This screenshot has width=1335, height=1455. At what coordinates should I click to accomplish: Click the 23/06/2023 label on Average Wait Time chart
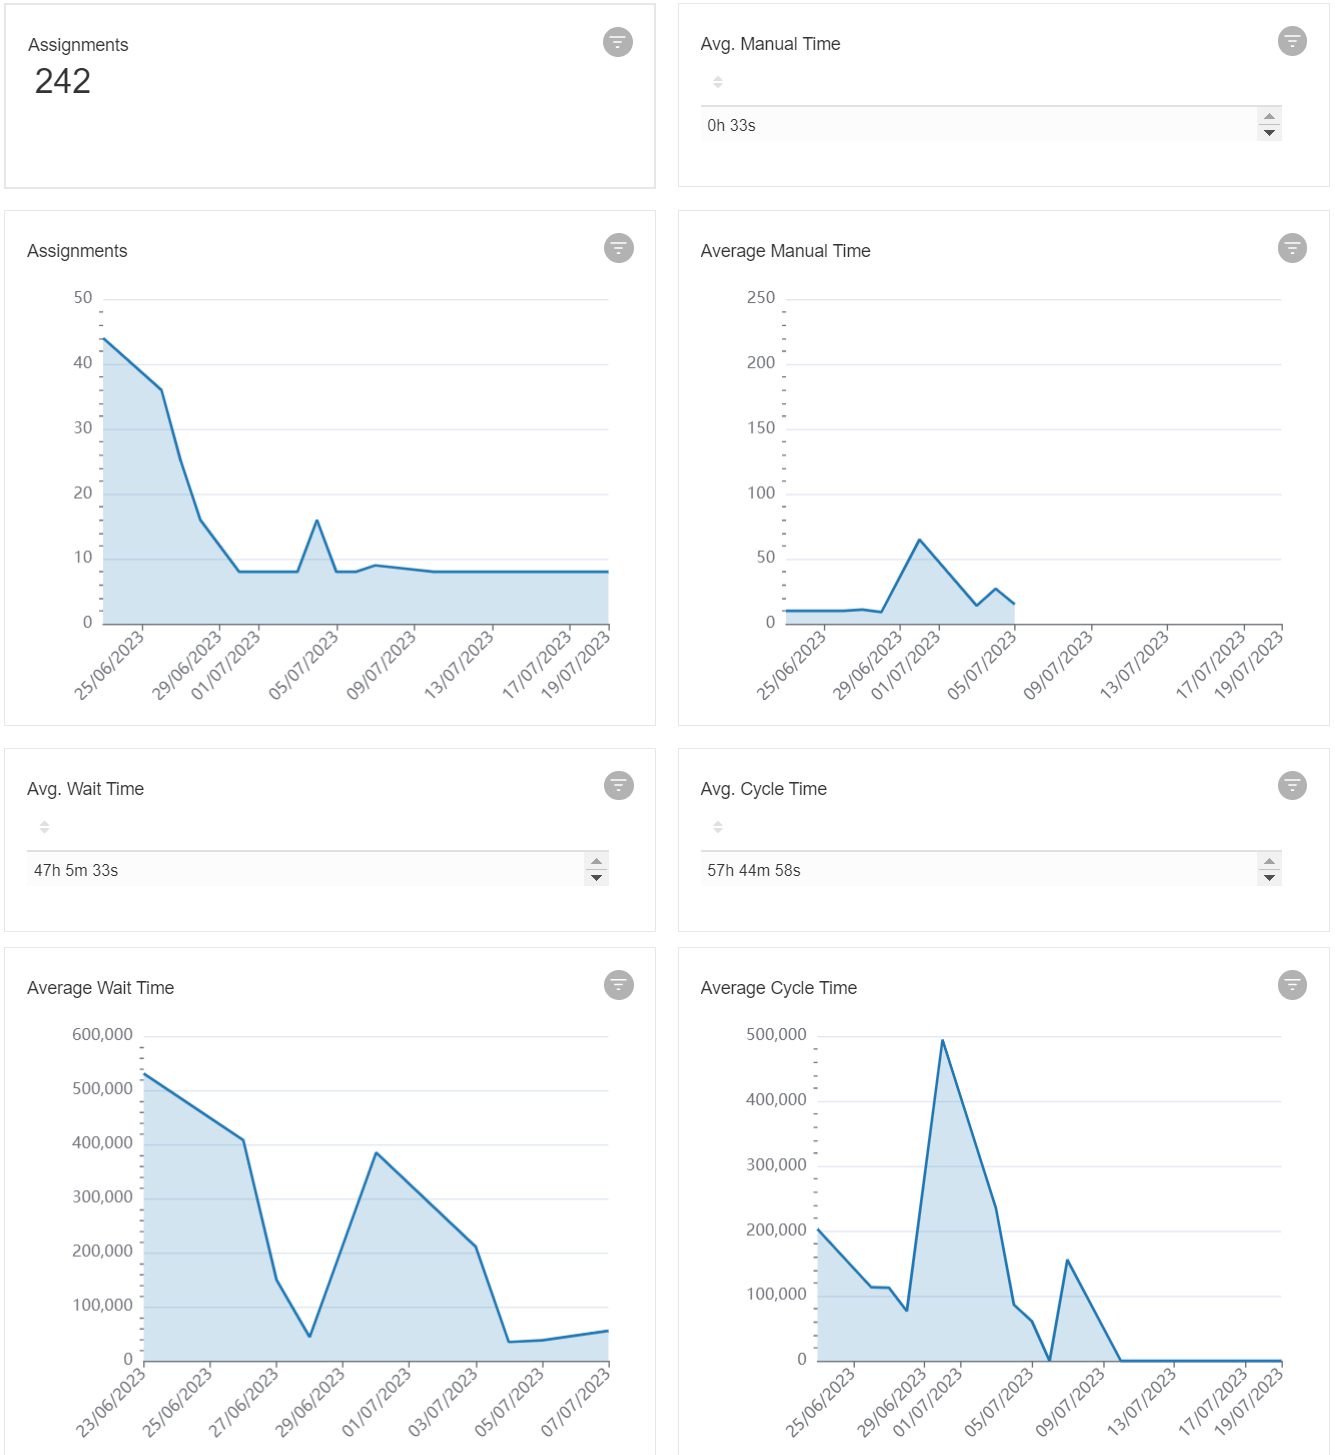(x=111, y=1402)
